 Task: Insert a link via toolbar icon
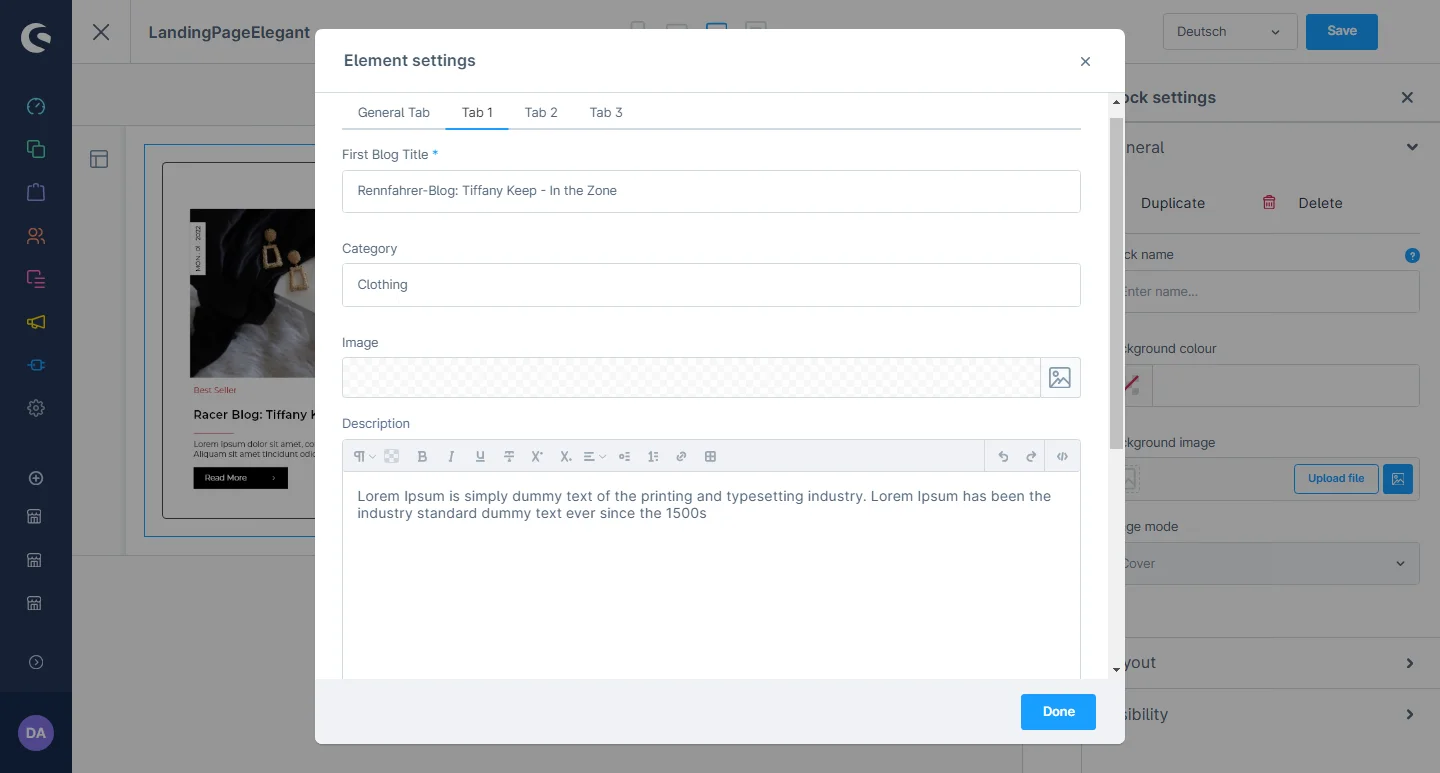(681, 457)
